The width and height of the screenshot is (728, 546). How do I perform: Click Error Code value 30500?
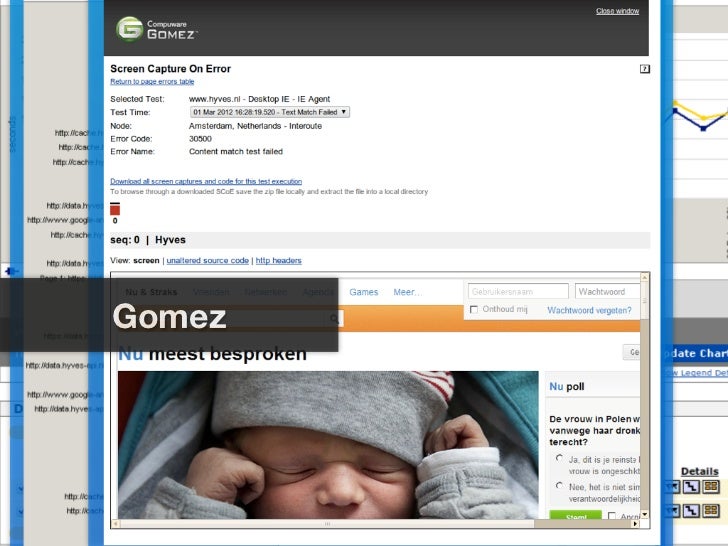coord(200,139)
